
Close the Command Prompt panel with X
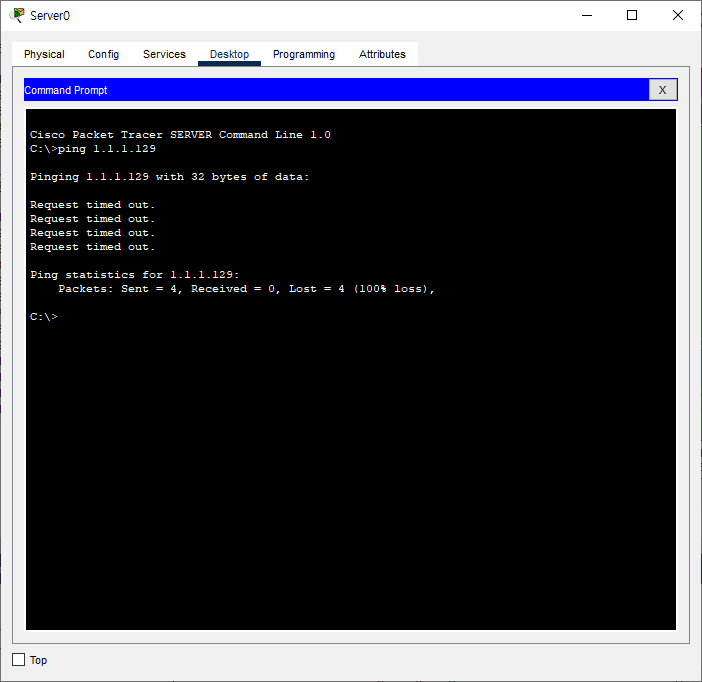[663, 90]
